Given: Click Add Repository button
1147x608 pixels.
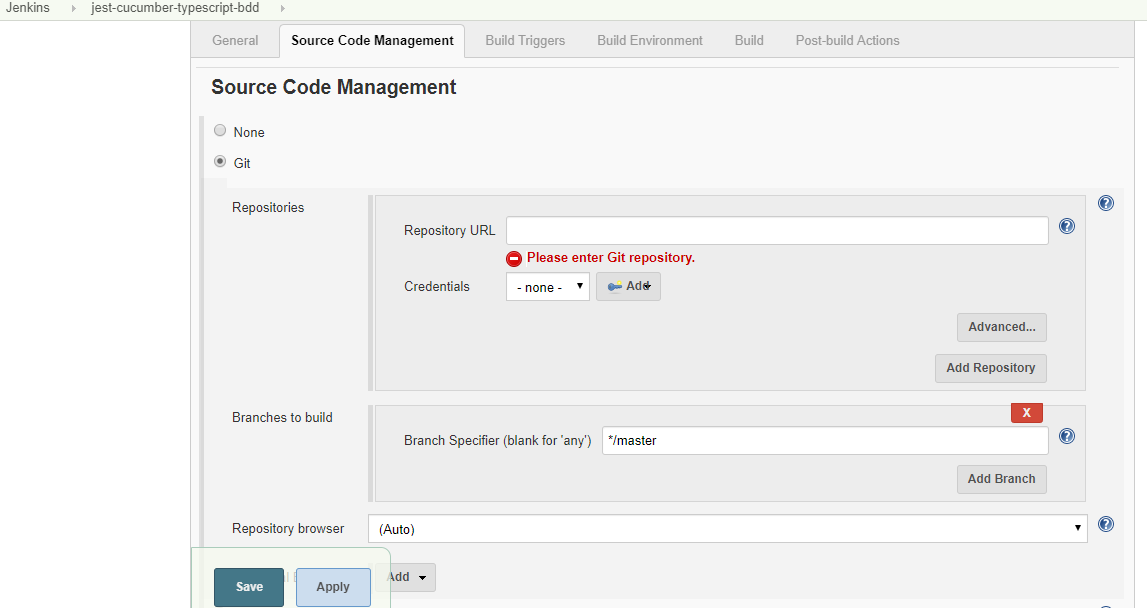Looking at the screenshot, I should tap(990, 368).
